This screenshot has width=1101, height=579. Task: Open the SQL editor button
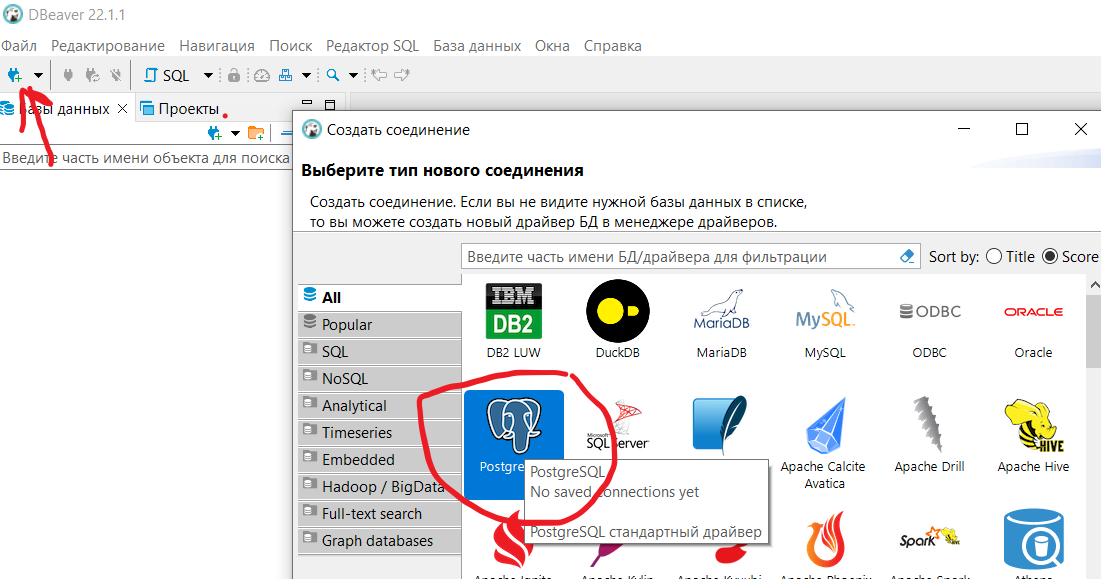166,75
